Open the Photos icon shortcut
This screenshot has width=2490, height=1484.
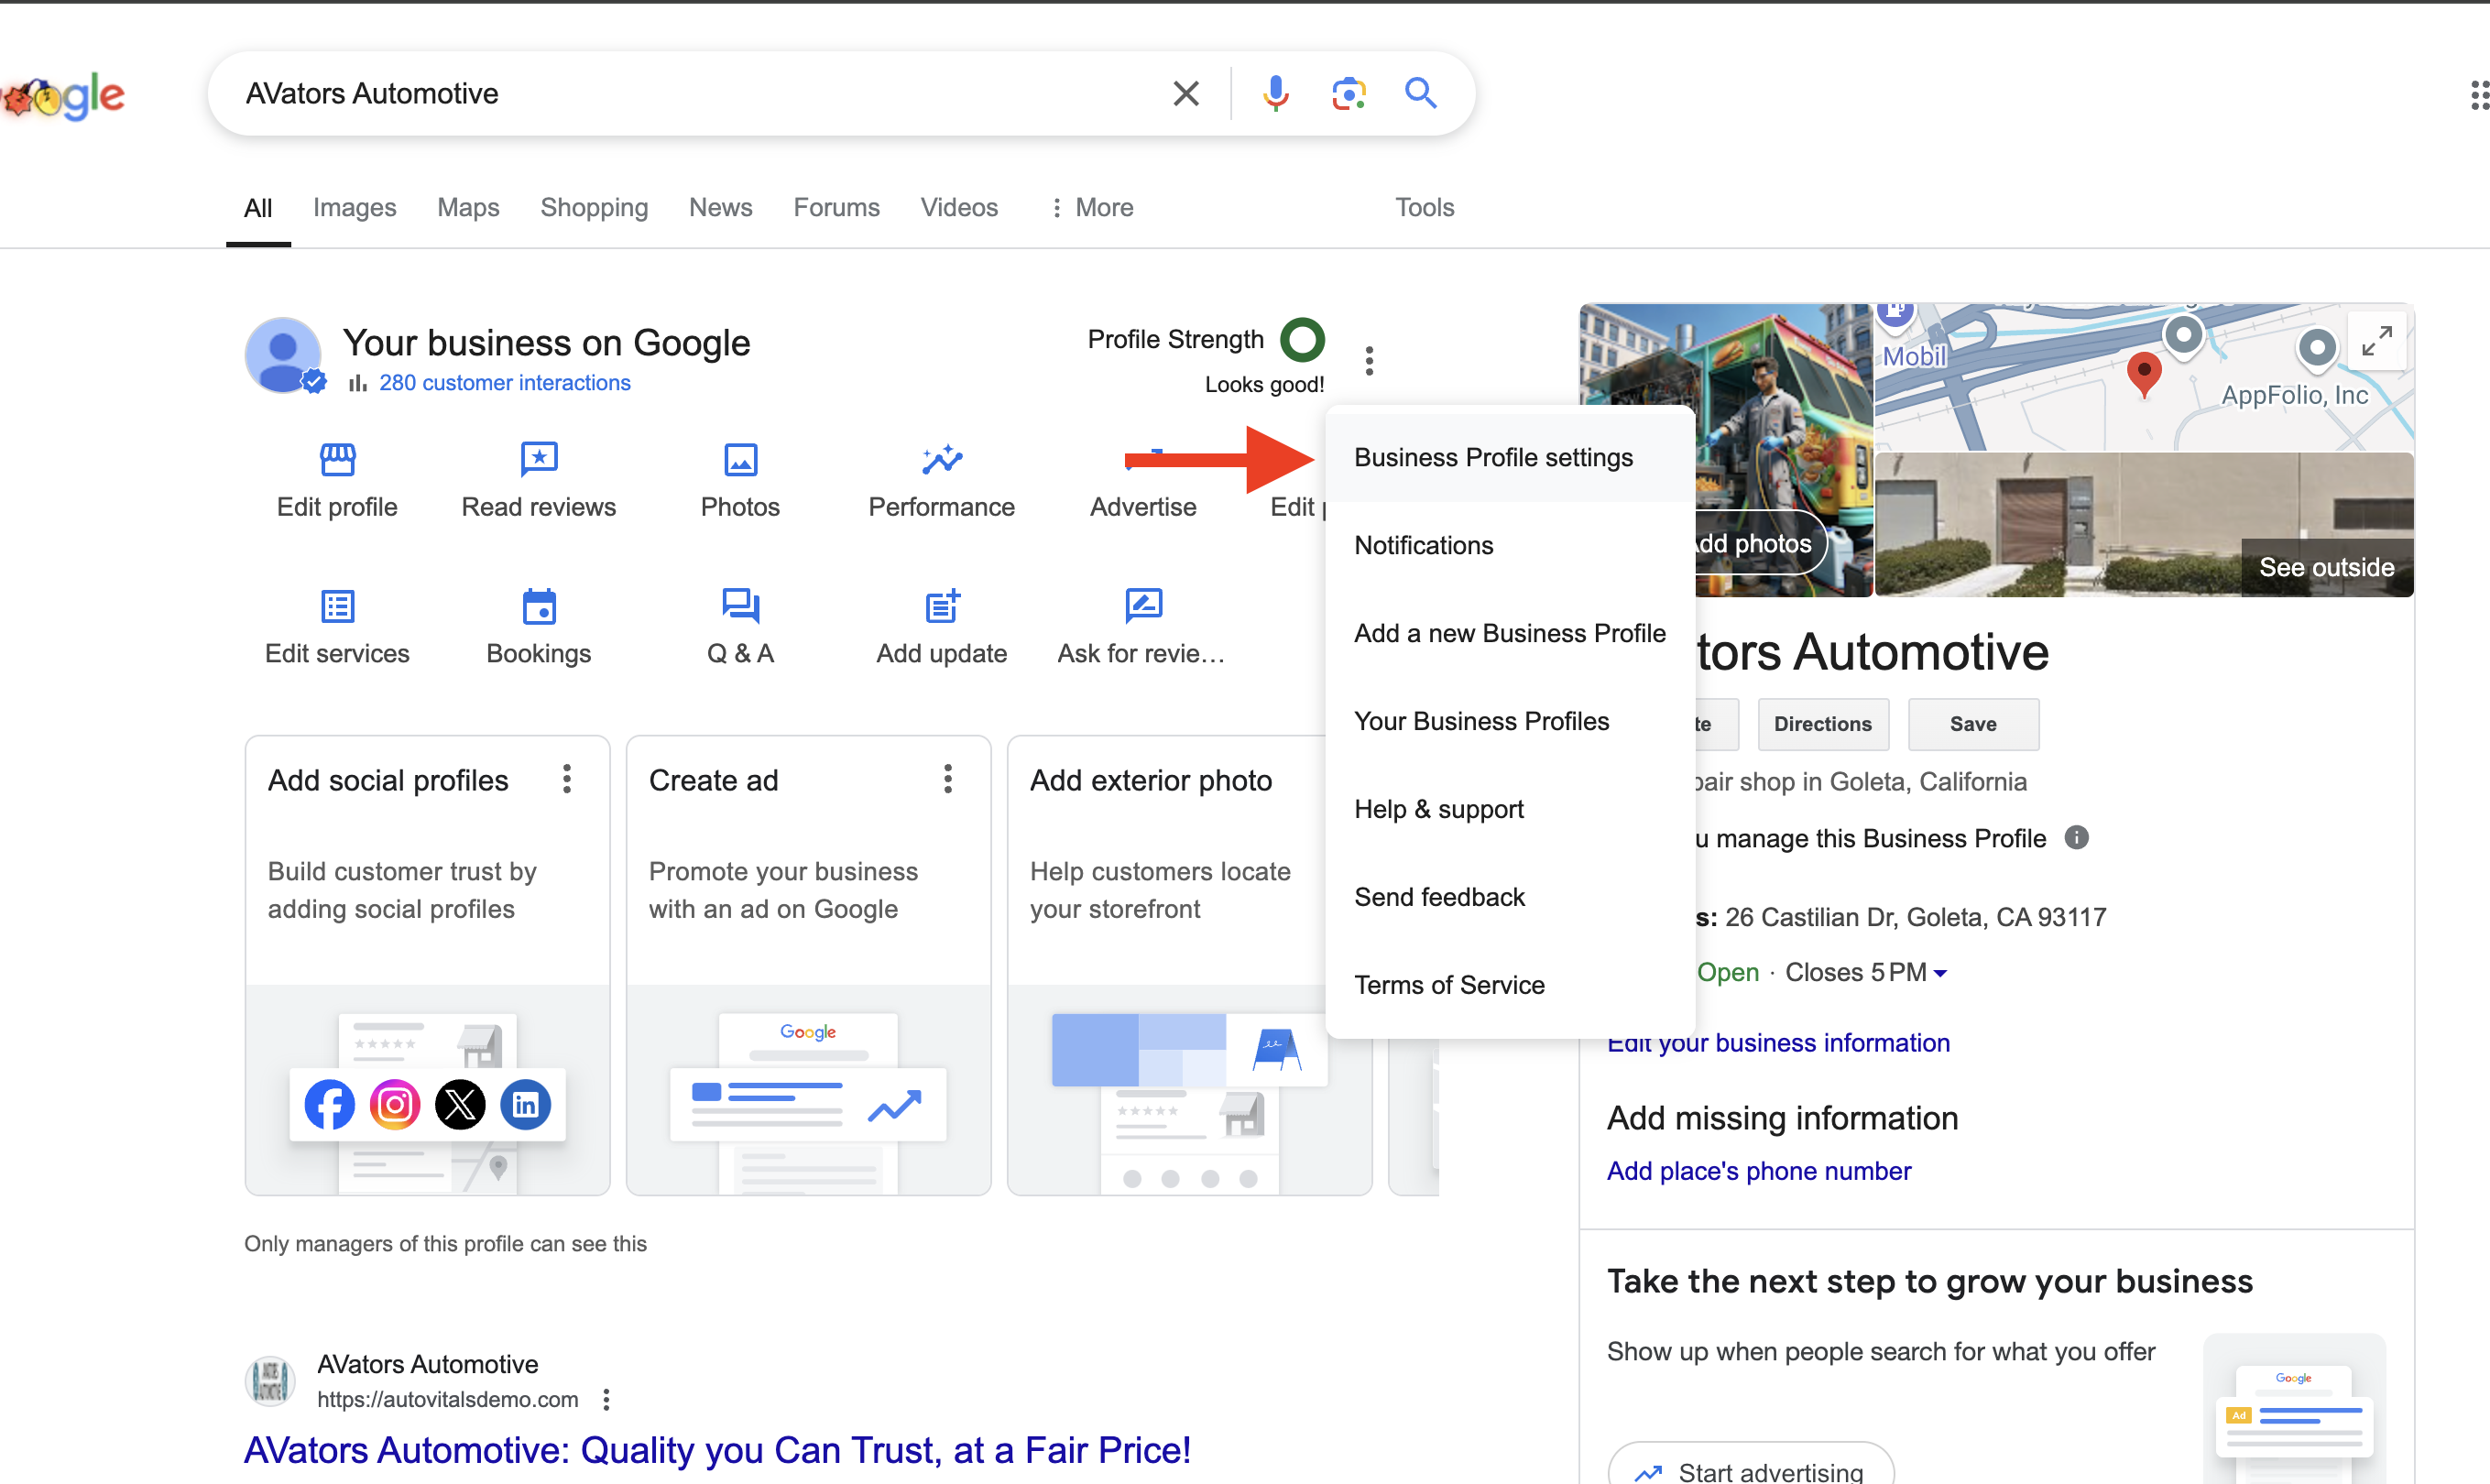tap(740, 459)
